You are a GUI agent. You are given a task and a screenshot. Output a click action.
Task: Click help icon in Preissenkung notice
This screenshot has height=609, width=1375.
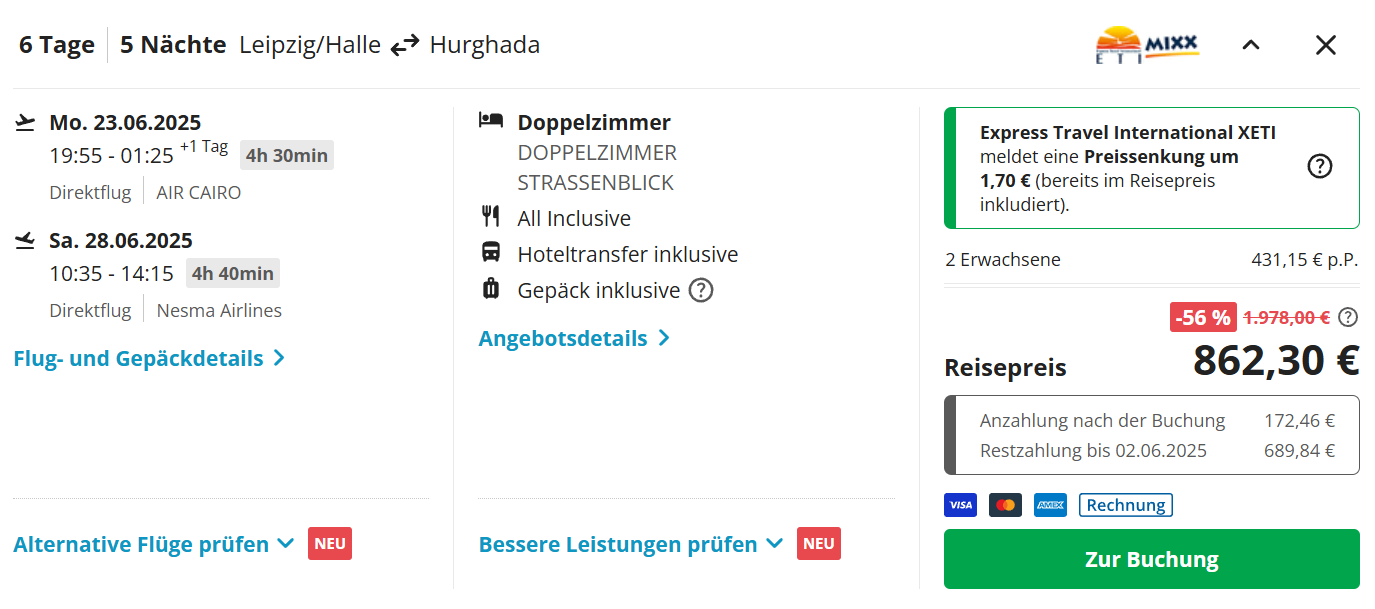pyautogui.click(x=1320, y=167)
